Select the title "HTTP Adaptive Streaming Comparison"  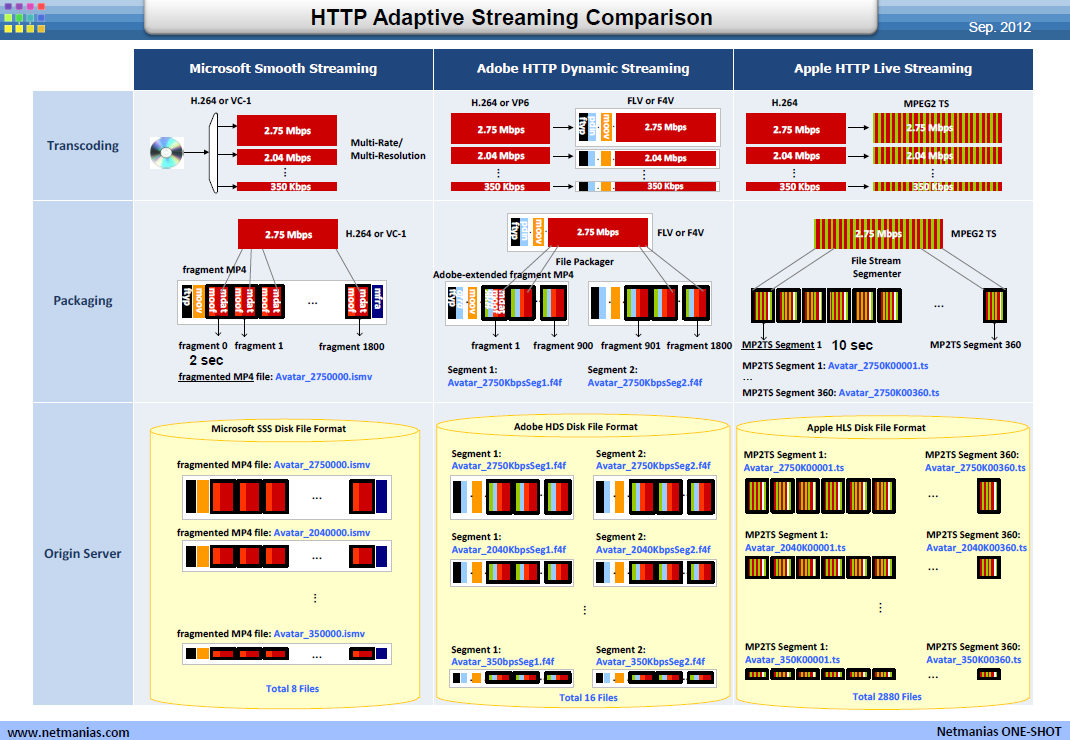(x=511, y=18)
